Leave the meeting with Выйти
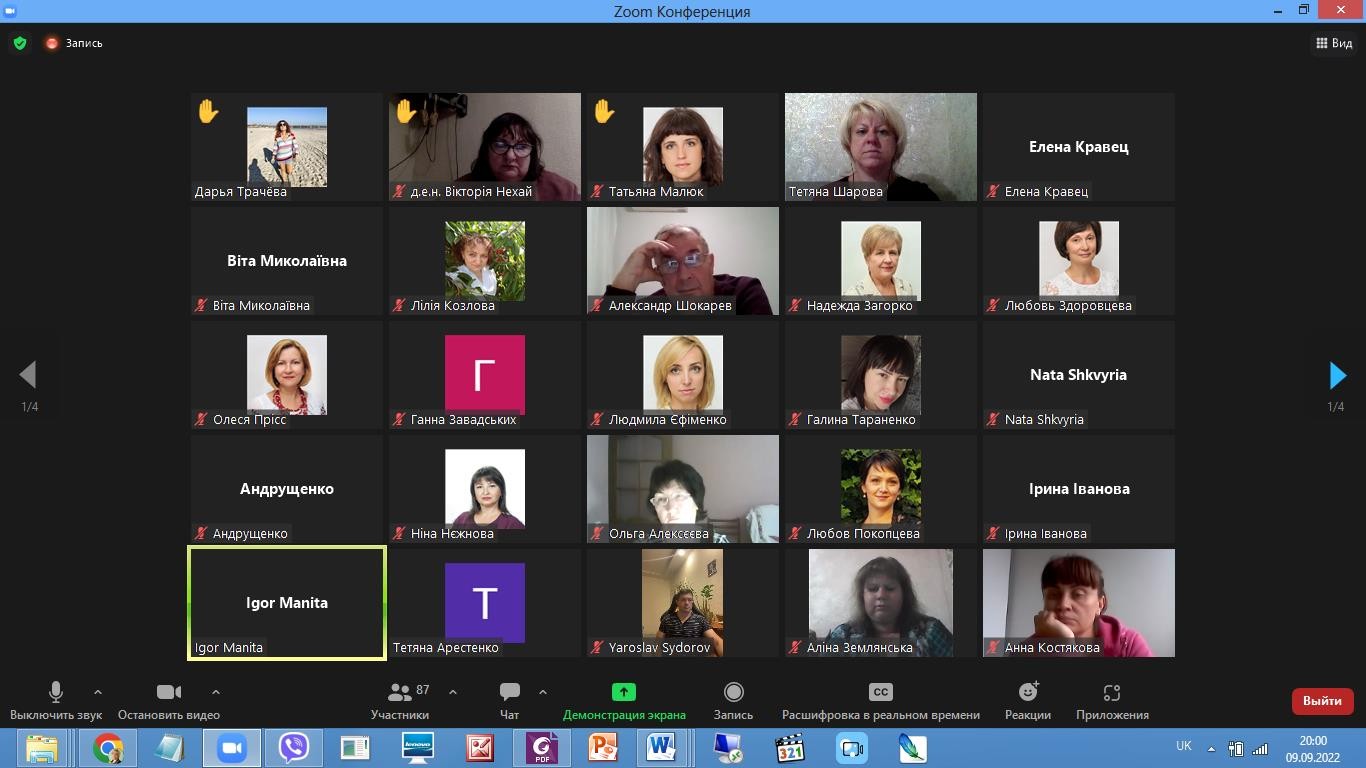The image size is (1366, 768). pyautogui.click(x=1322, y=701)
